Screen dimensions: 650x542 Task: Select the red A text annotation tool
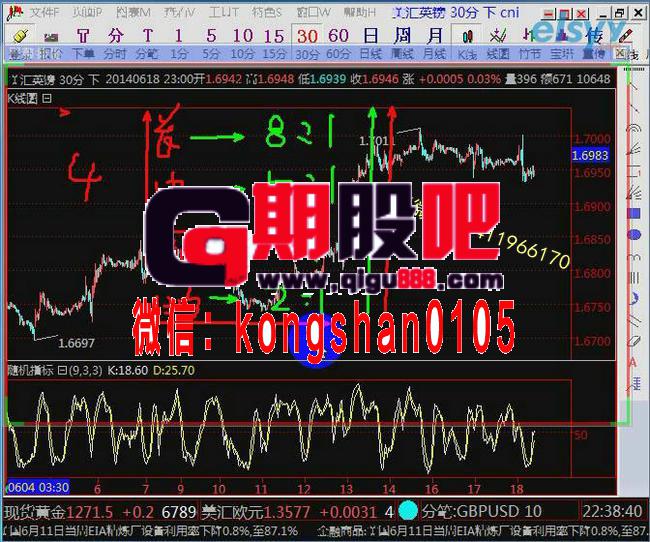[x=633, y=363]
